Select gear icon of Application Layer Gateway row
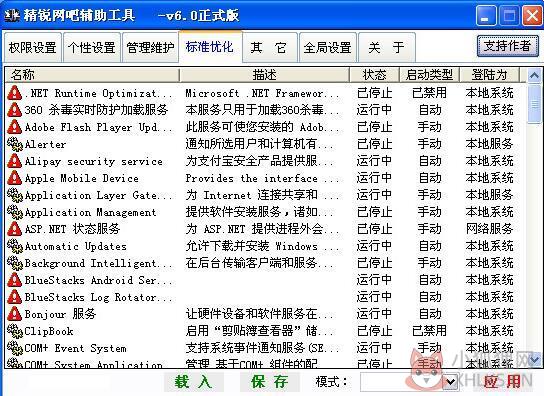The image size is (544, 396). [15, 195]
